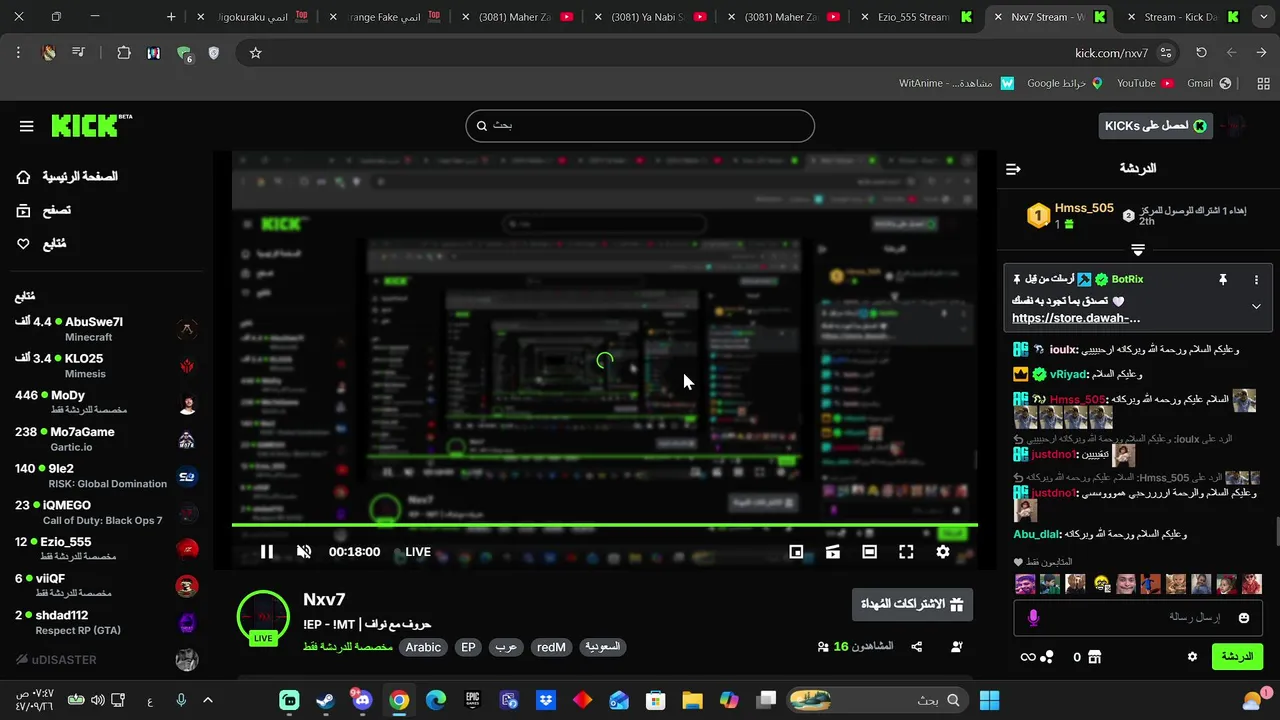Select the redM tag chip
Screen dimensions: 1280x720
pyautogui.click(x=551, y=647)
